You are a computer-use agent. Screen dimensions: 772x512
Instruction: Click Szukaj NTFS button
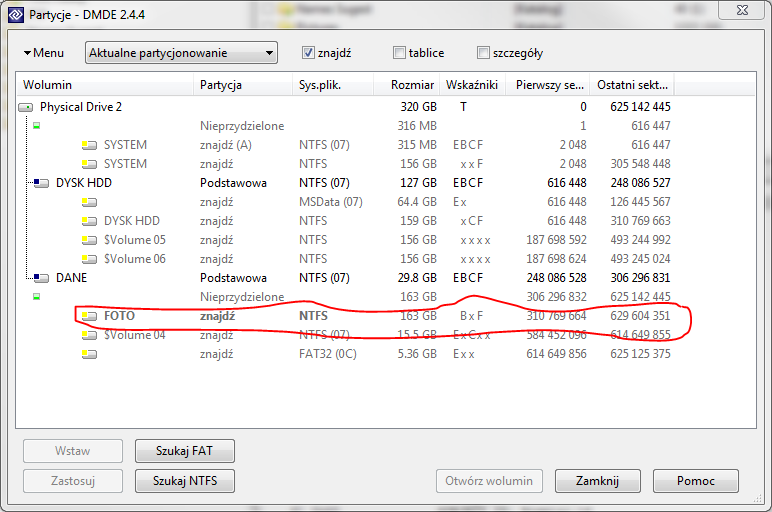(185, 481)
